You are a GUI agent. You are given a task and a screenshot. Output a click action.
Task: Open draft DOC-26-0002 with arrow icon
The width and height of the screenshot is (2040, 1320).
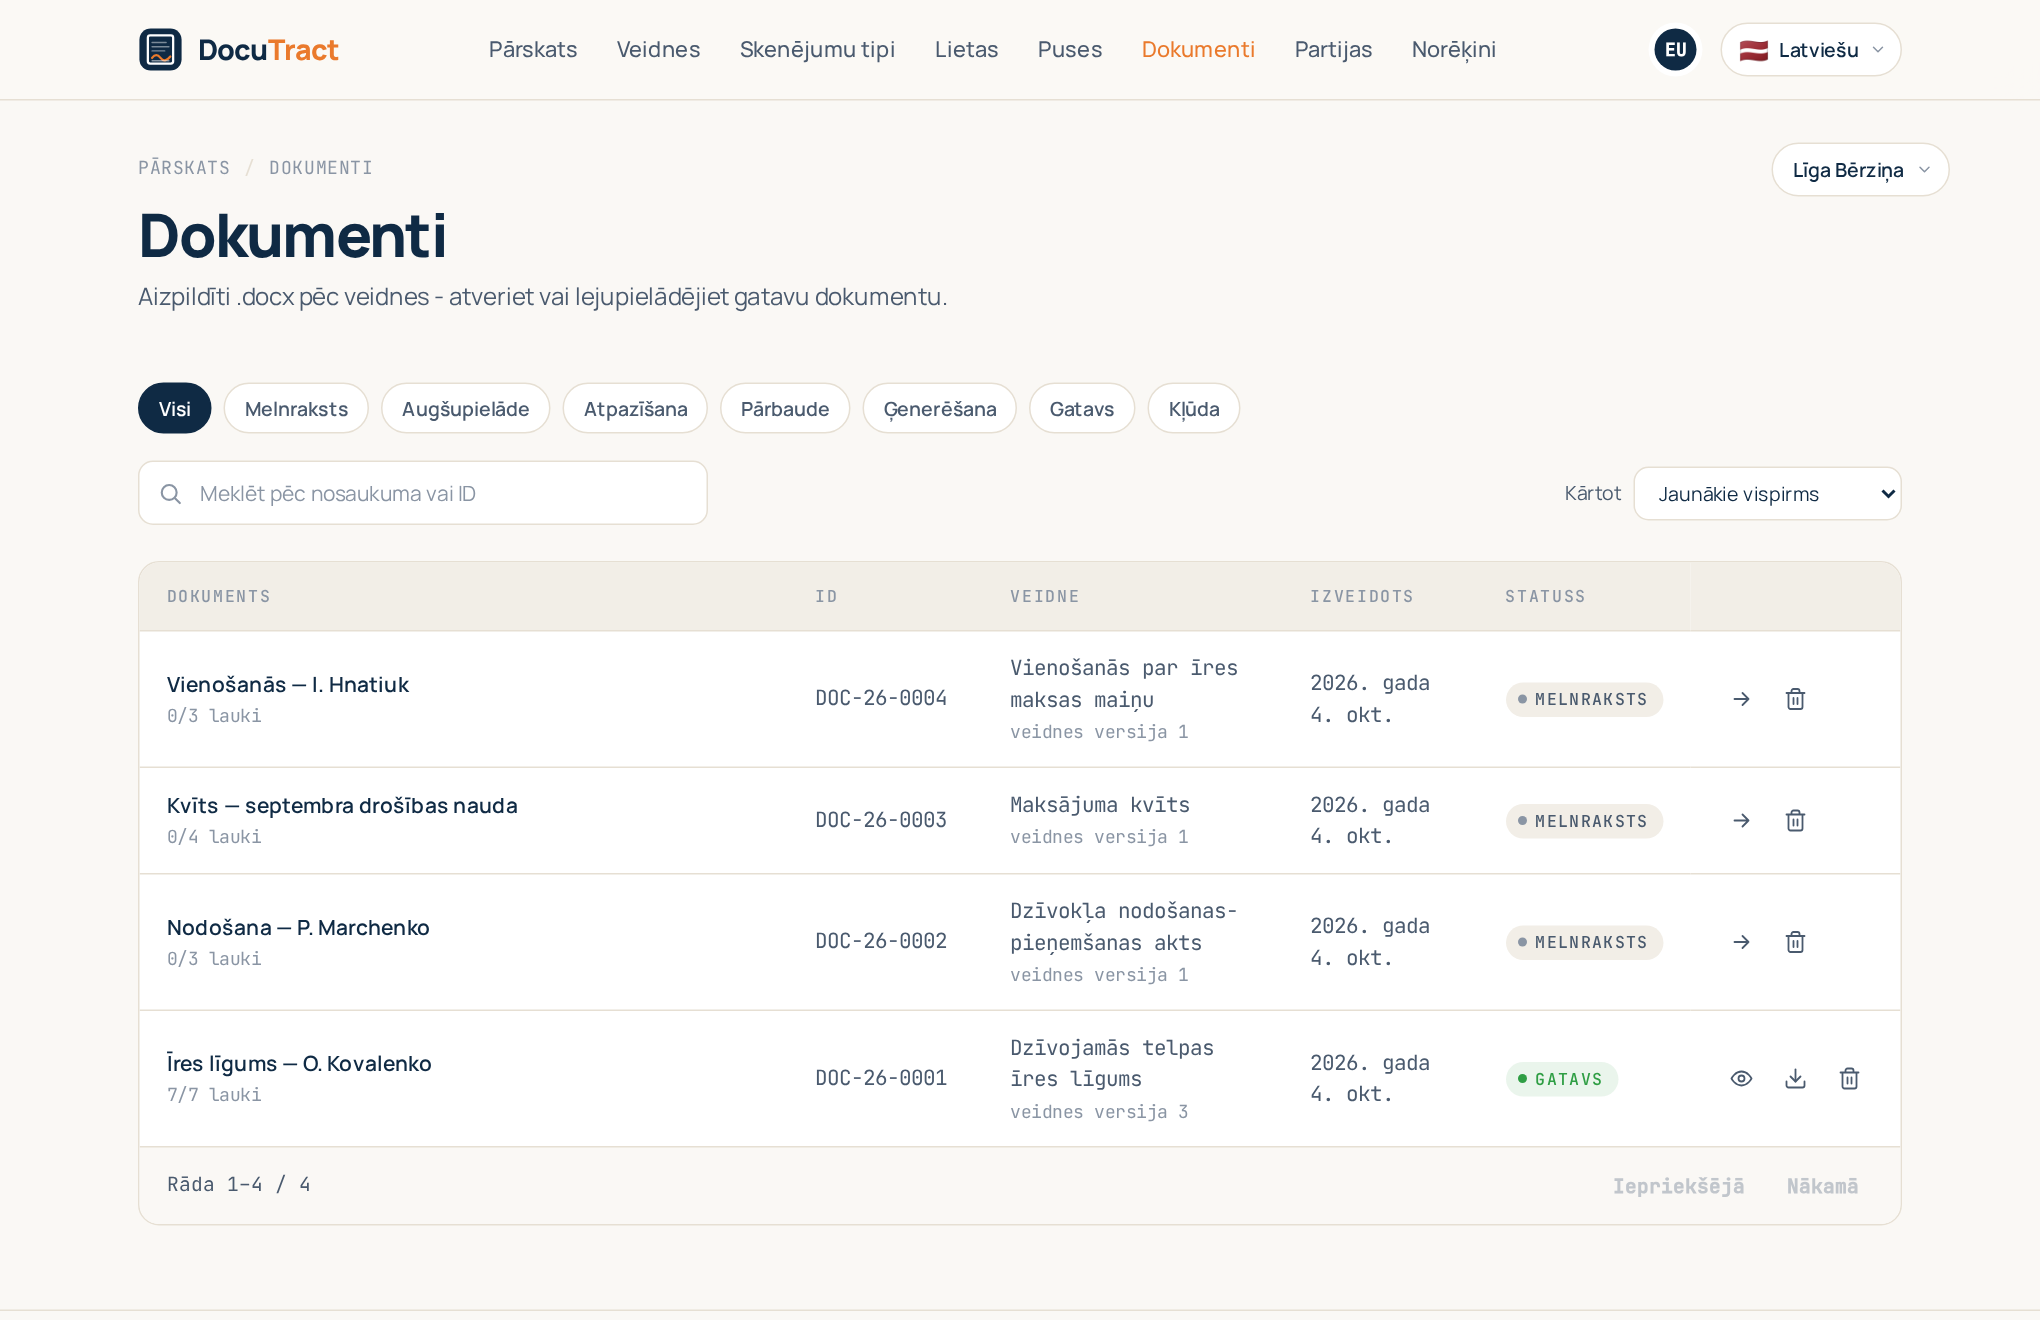(1741, 942)
